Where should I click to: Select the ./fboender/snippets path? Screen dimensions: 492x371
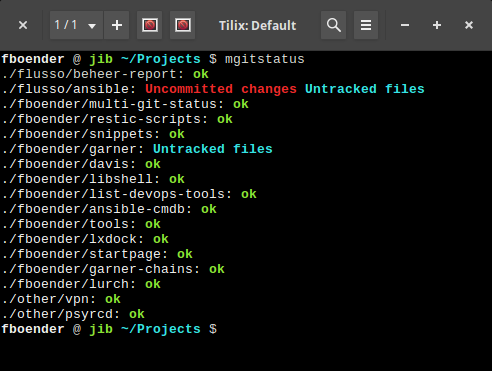(81, 134)
